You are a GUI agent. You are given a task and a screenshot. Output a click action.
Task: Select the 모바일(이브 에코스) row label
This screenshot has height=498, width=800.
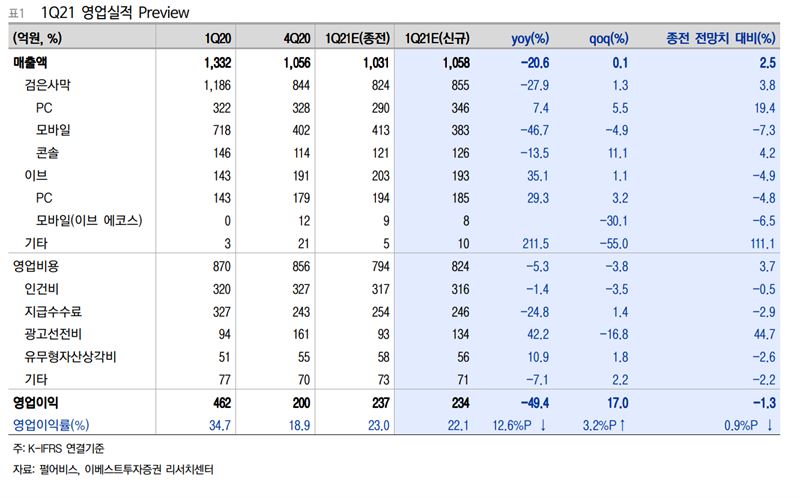click(x=89, y=220)
